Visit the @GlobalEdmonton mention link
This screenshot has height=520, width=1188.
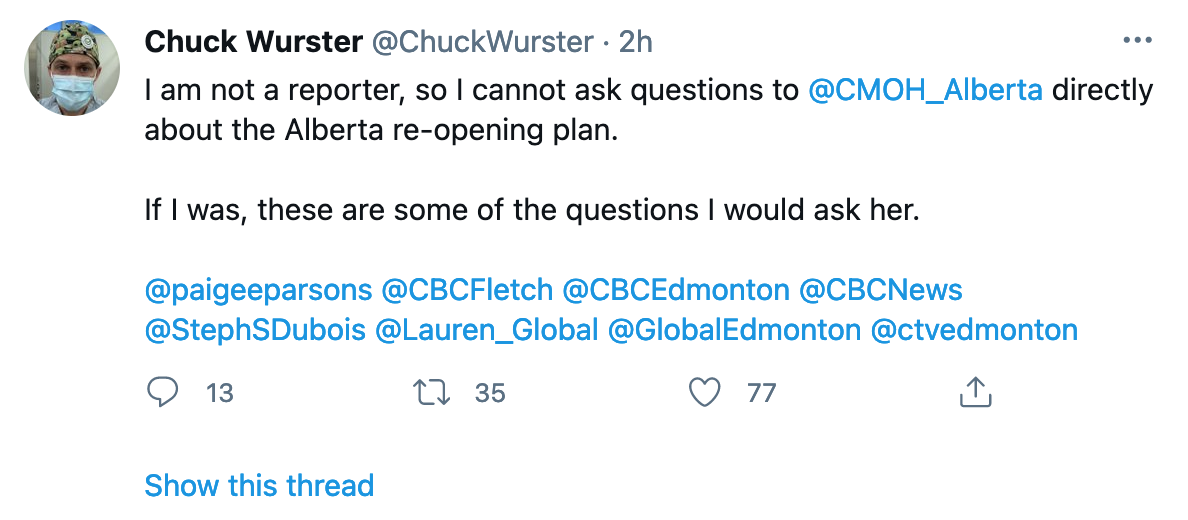point(734,330)
